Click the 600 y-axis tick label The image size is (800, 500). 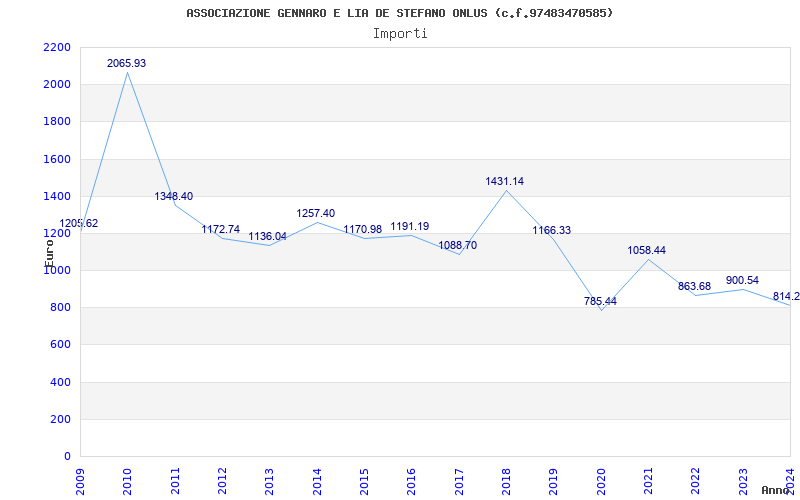coord(60,345)
